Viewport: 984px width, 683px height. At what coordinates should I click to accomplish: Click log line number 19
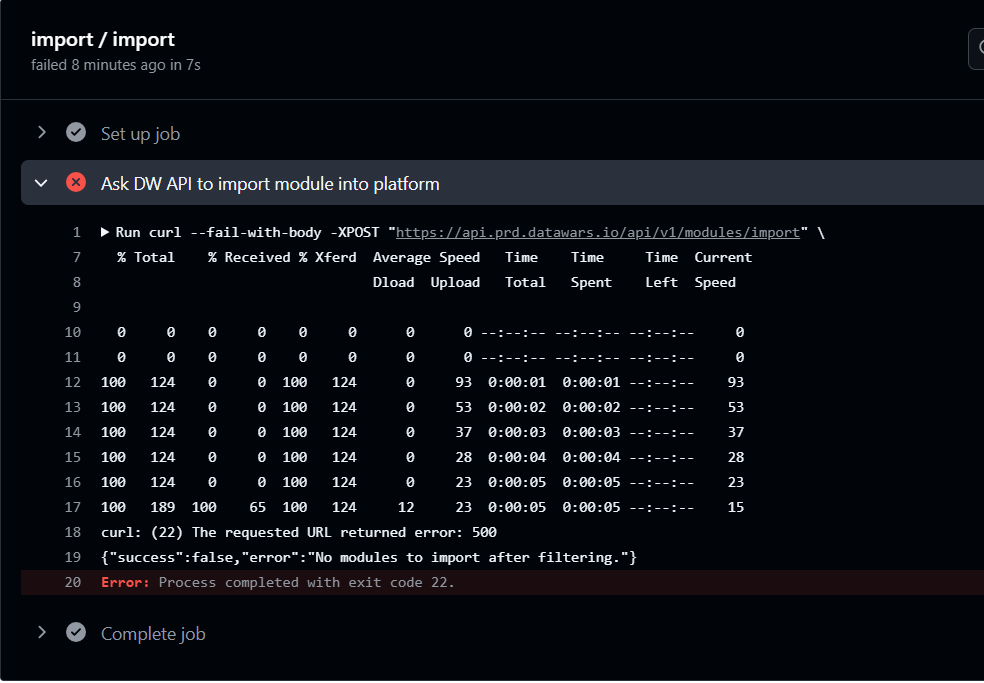point(73,557)
